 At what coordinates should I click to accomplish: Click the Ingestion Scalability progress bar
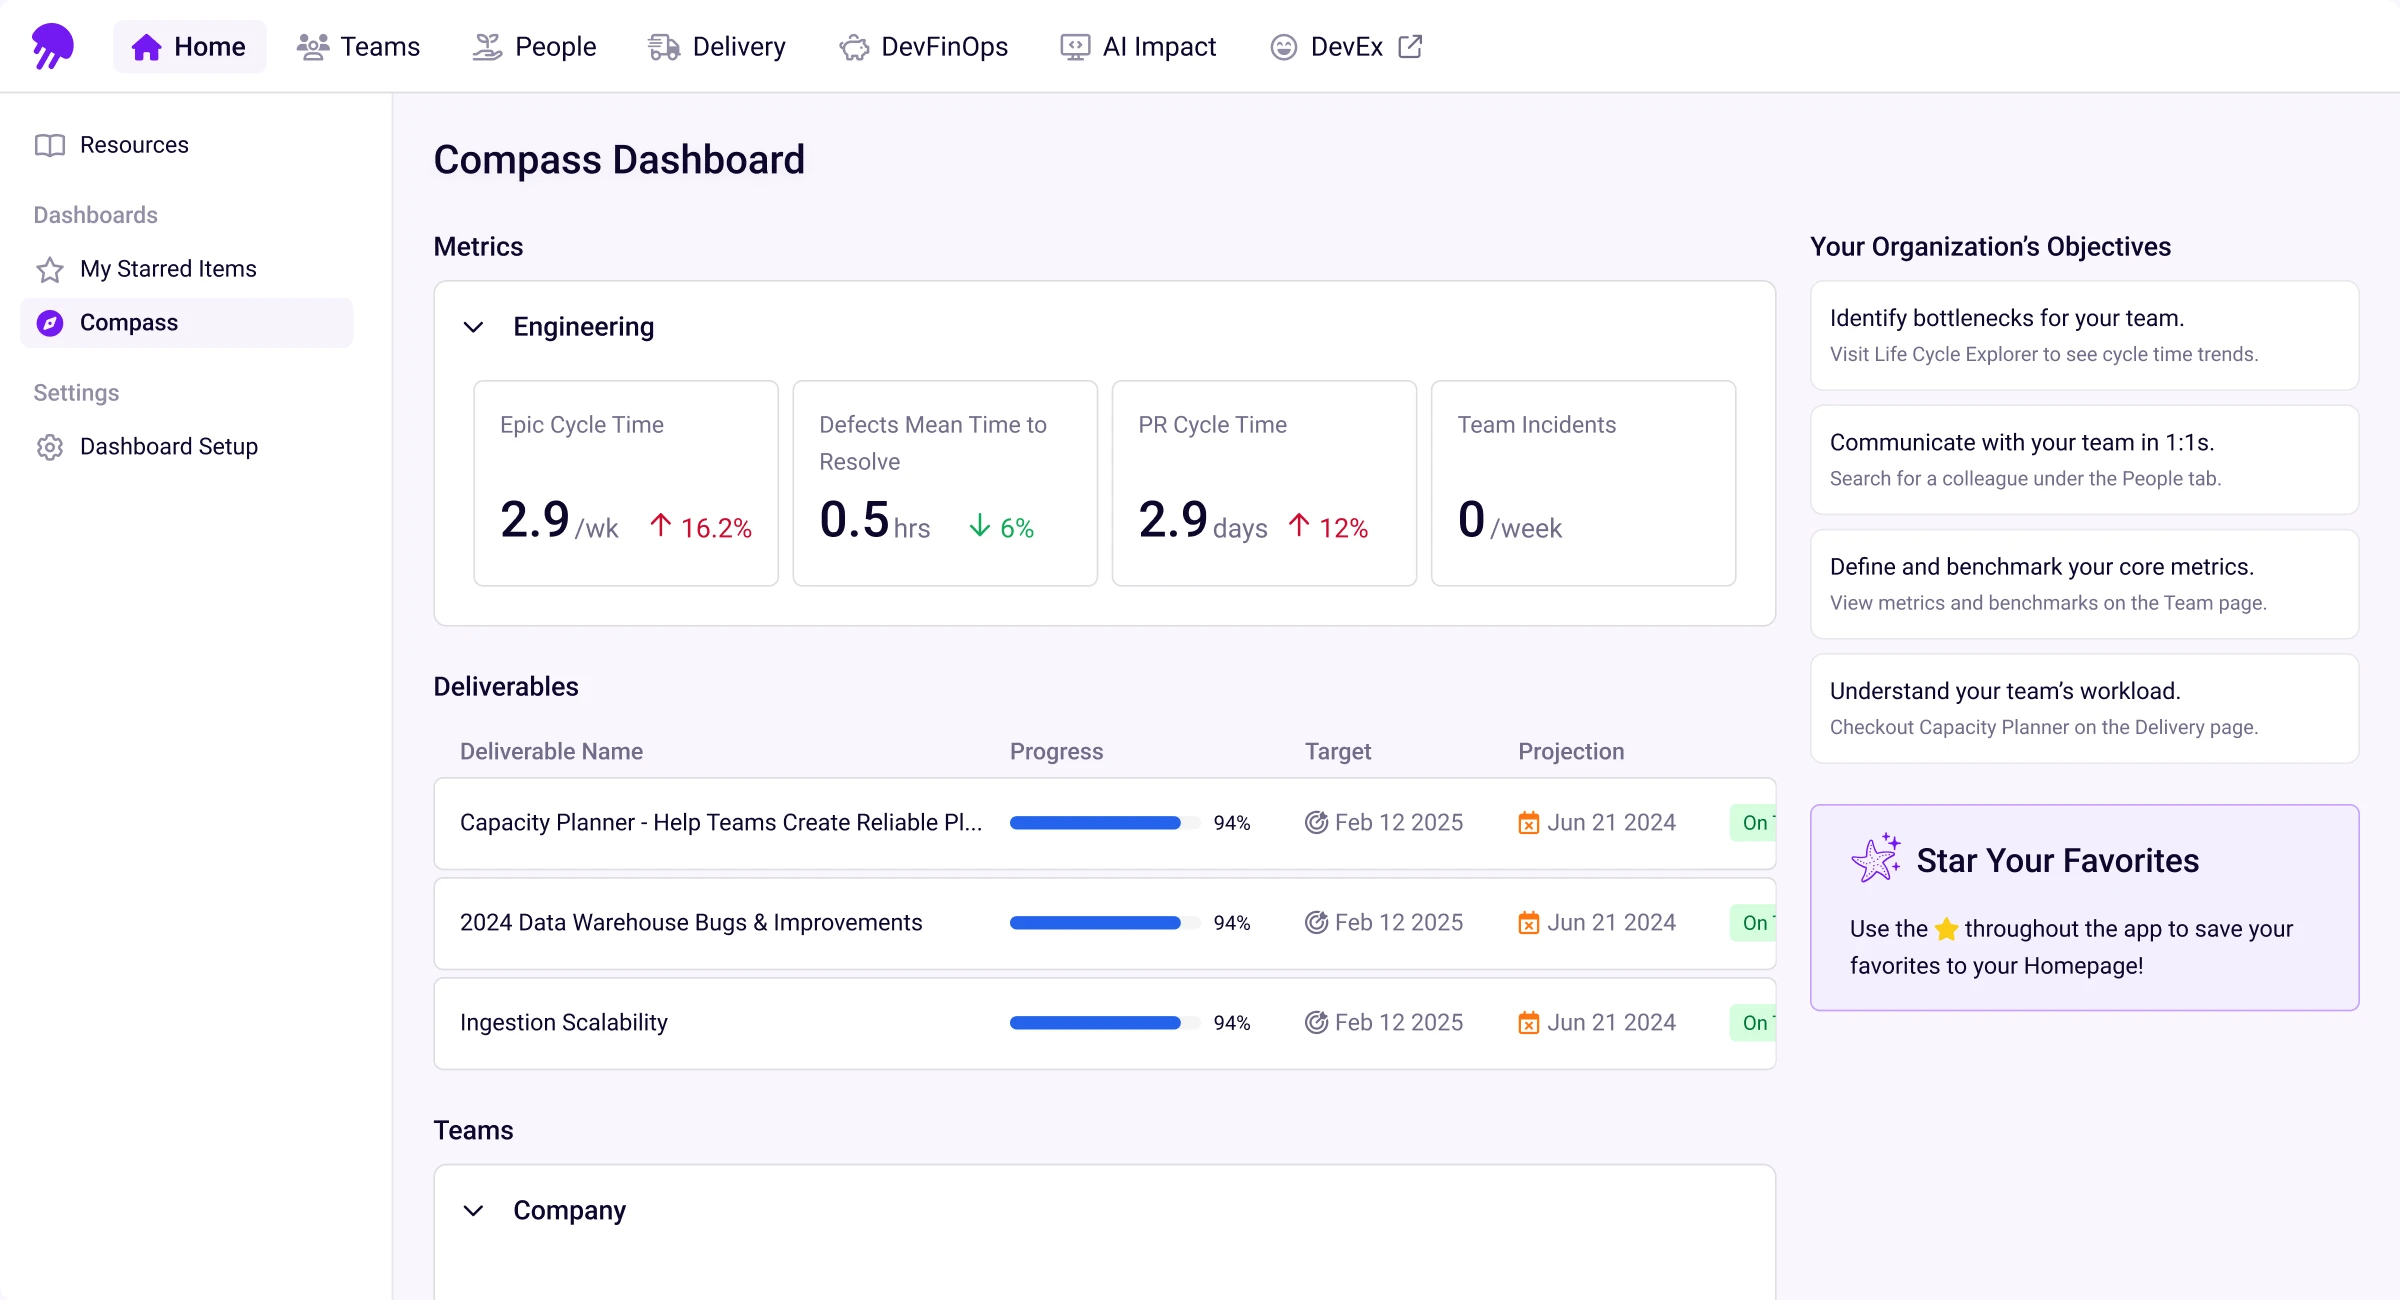[1097, 1022]
